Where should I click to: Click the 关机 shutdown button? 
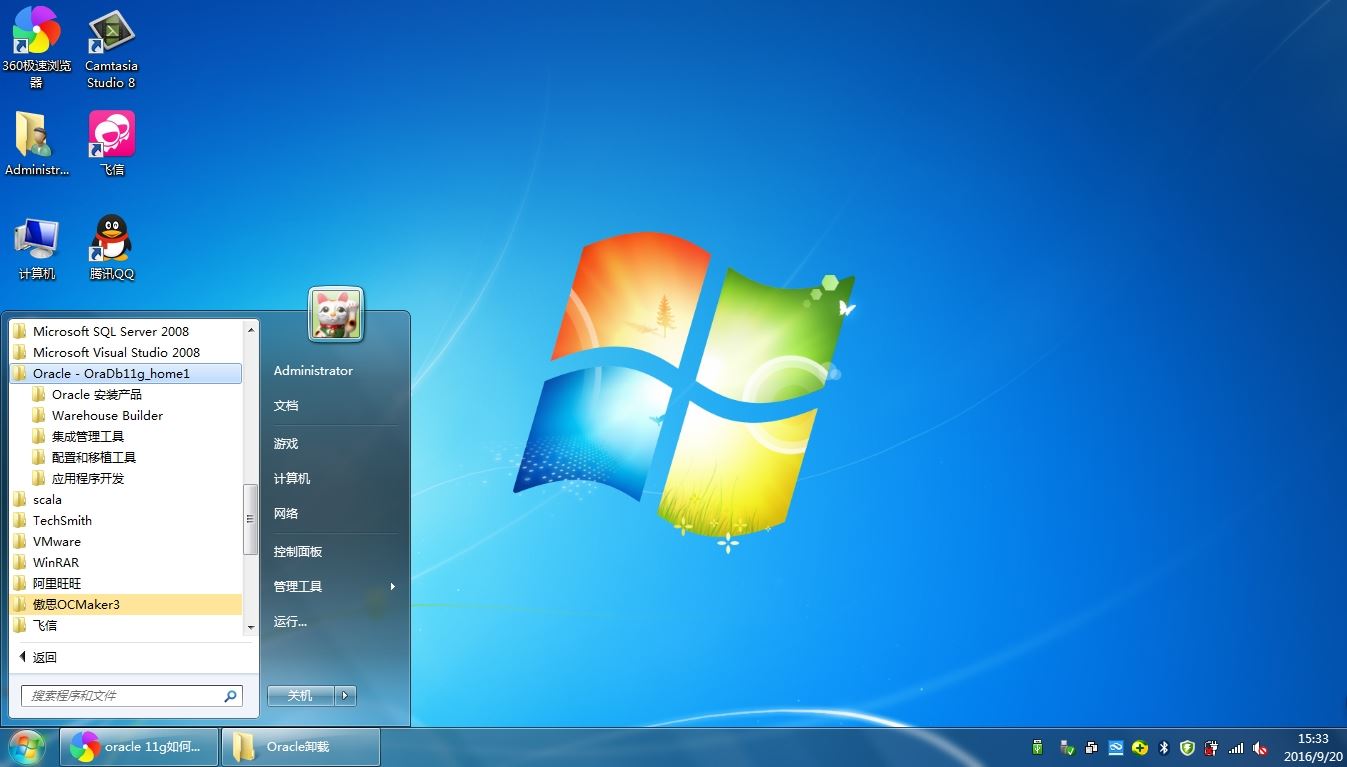tap(300, 695)
